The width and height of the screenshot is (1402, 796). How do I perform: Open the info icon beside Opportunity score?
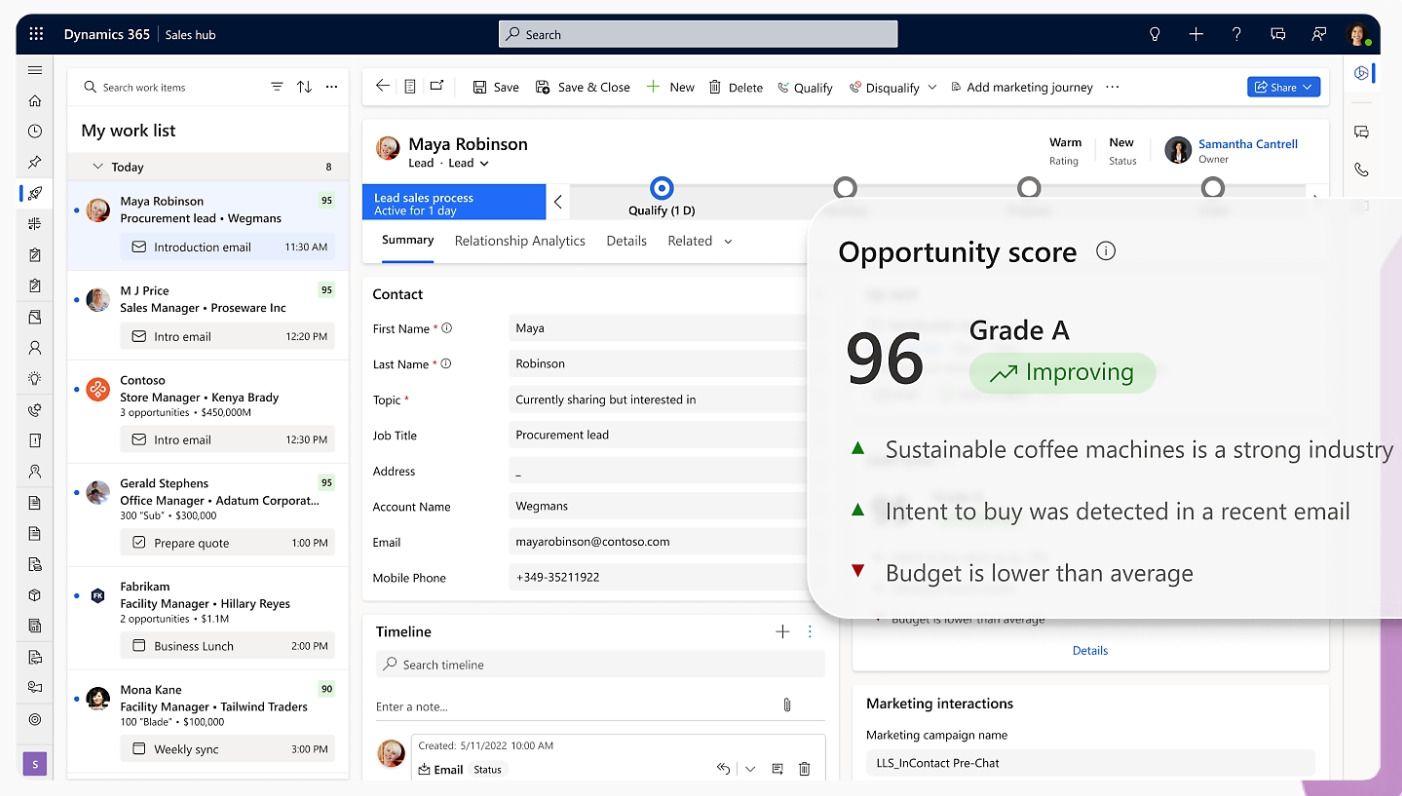click(x=1105, y=251)
